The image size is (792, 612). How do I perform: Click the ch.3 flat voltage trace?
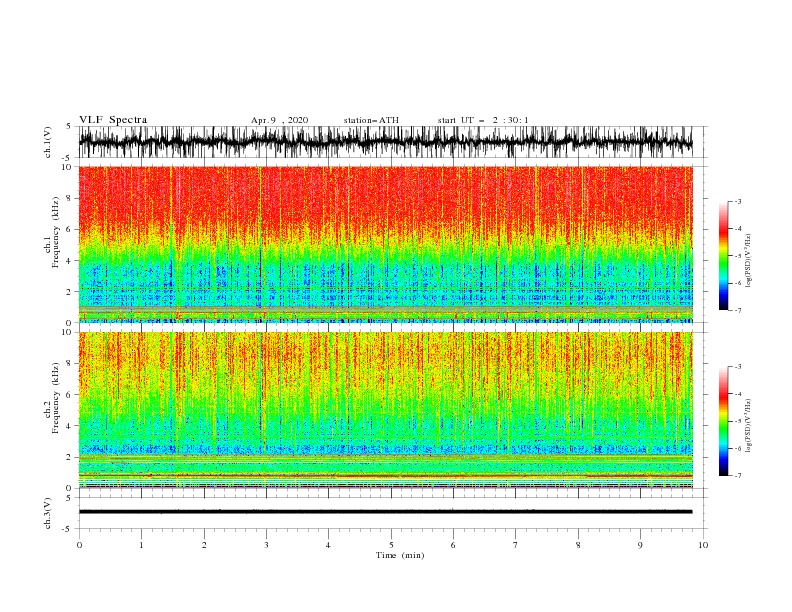(x=385, y=512)
